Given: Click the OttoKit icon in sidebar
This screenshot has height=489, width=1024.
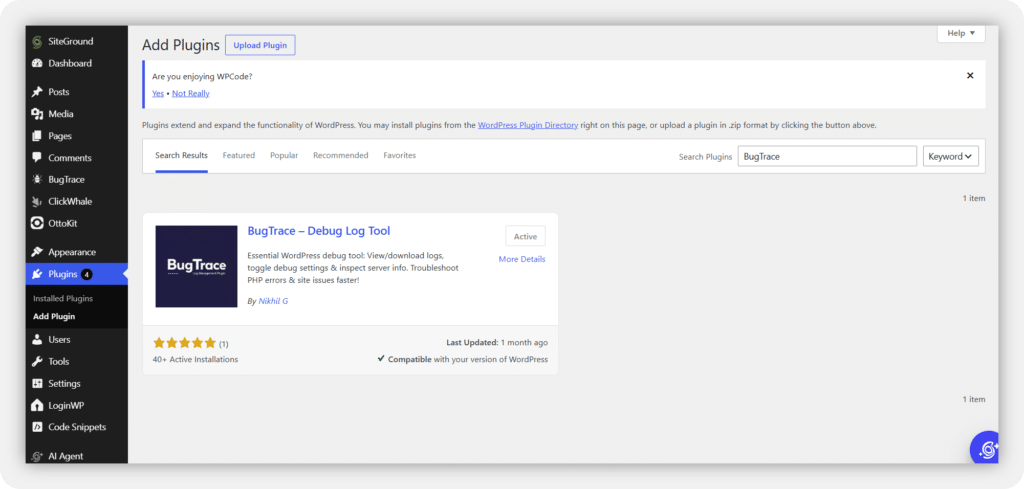Looking at the screenshot, I should coord(37,223).
